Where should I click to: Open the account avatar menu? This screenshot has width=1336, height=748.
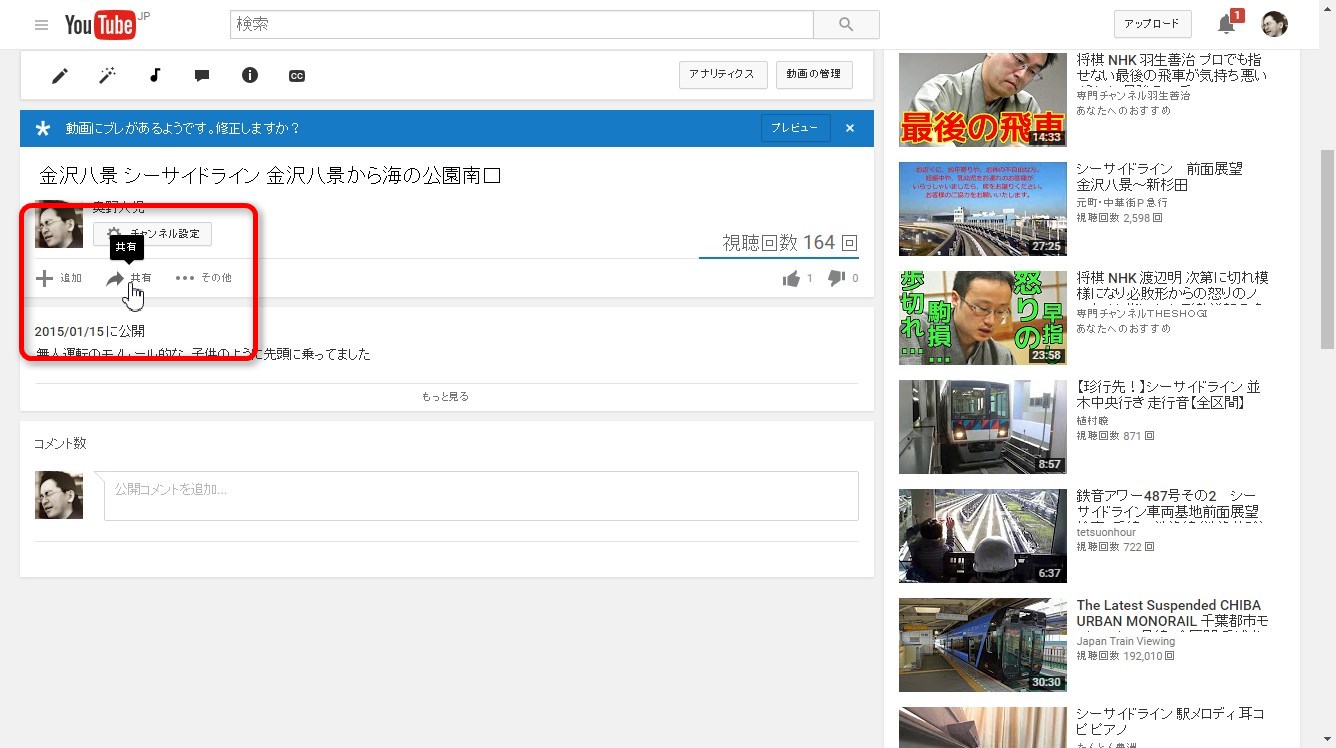tap(1274, 24)
